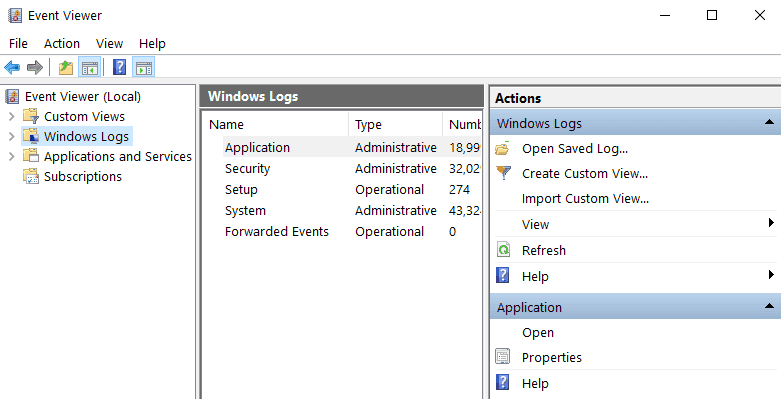This screenshot has width=781, height=399.
Task: Collapse the Windows Logs actions section
Action: (x=769, y=122)
